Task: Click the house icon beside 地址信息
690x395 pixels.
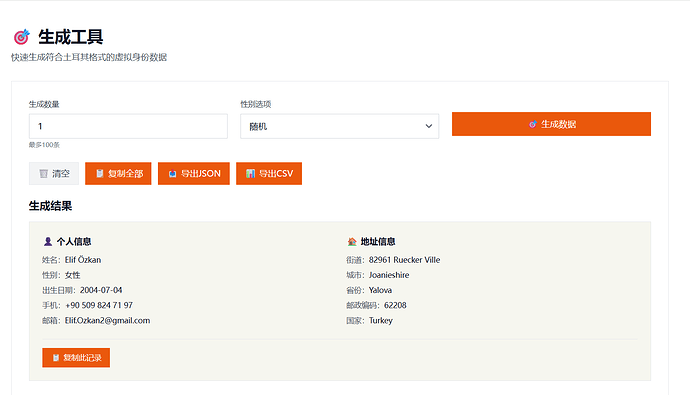Action: click(352, 241)
